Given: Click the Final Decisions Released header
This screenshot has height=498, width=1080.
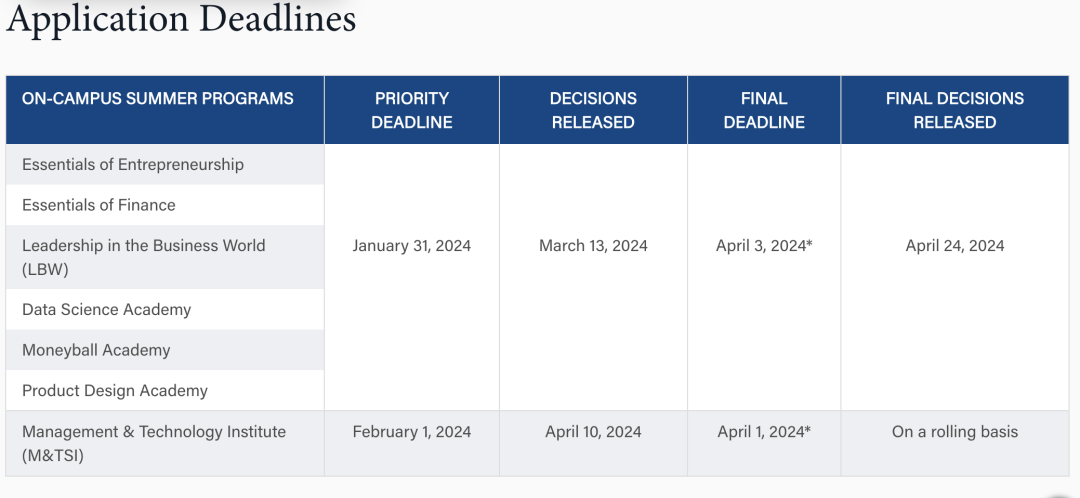Looking at the screenshot, I should 954,110.
